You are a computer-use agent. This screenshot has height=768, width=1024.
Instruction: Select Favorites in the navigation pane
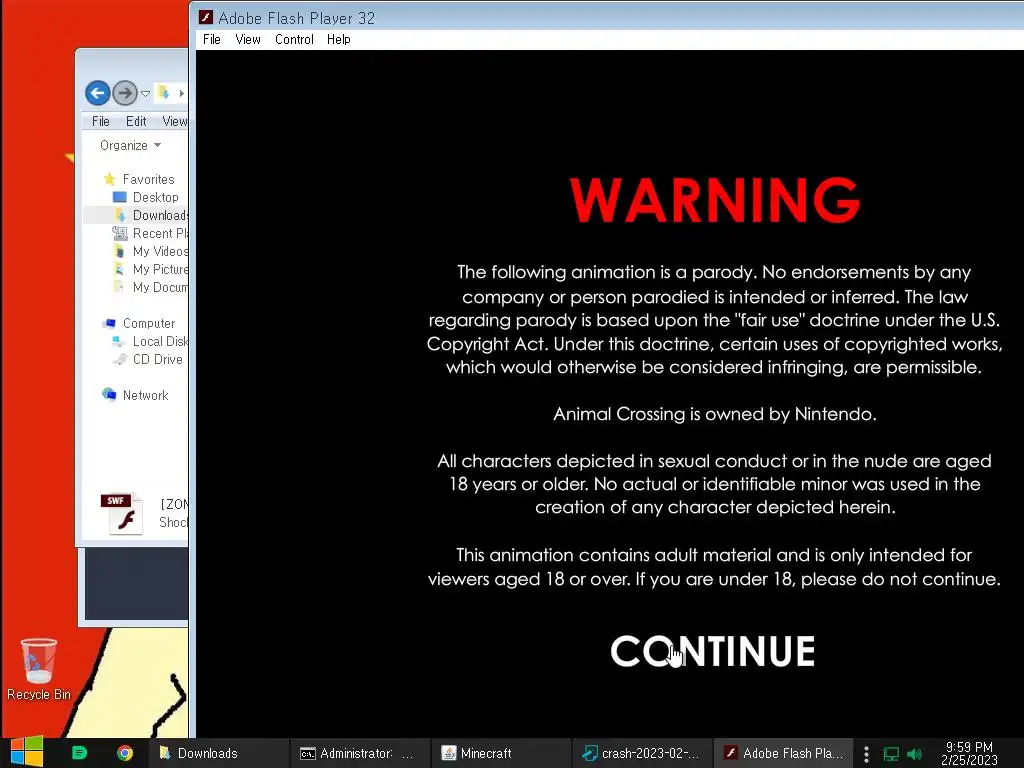148,179
